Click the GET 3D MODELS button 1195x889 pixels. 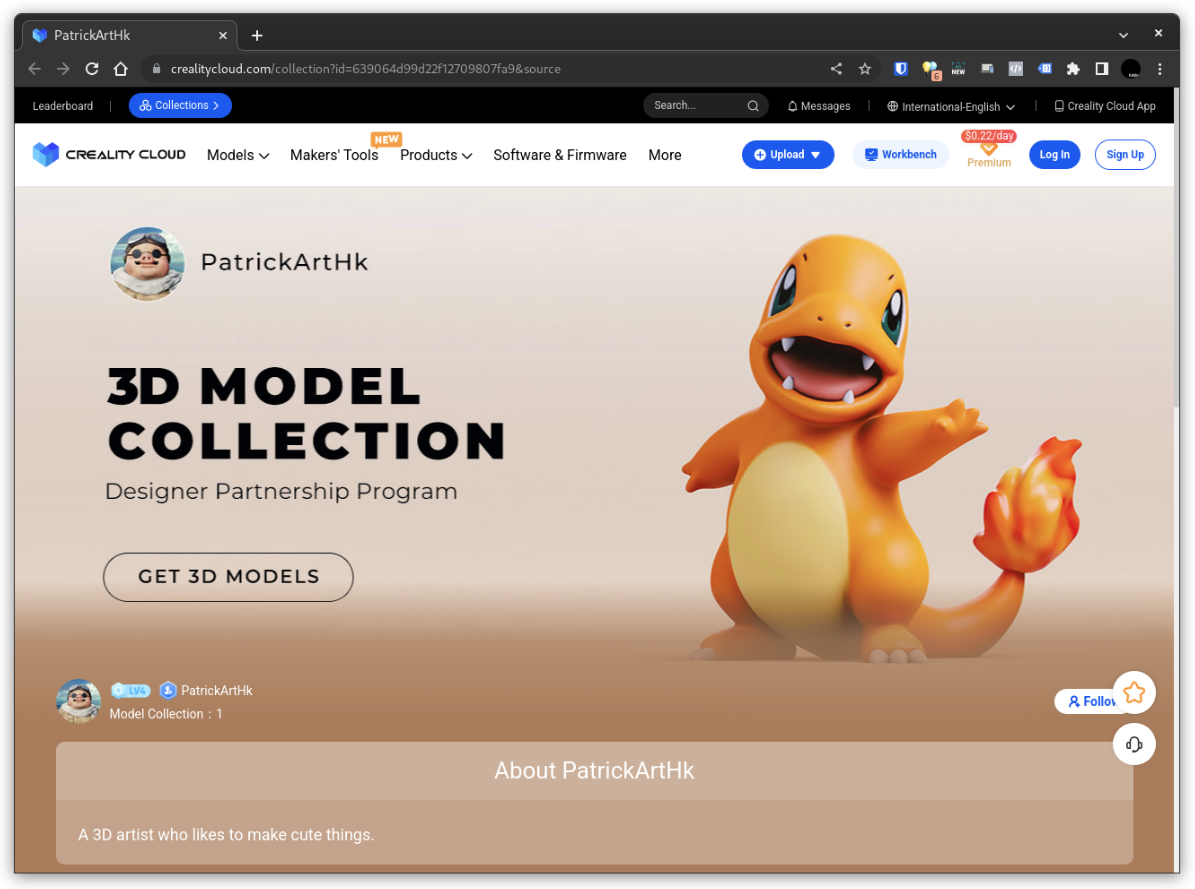click(227, 577)
